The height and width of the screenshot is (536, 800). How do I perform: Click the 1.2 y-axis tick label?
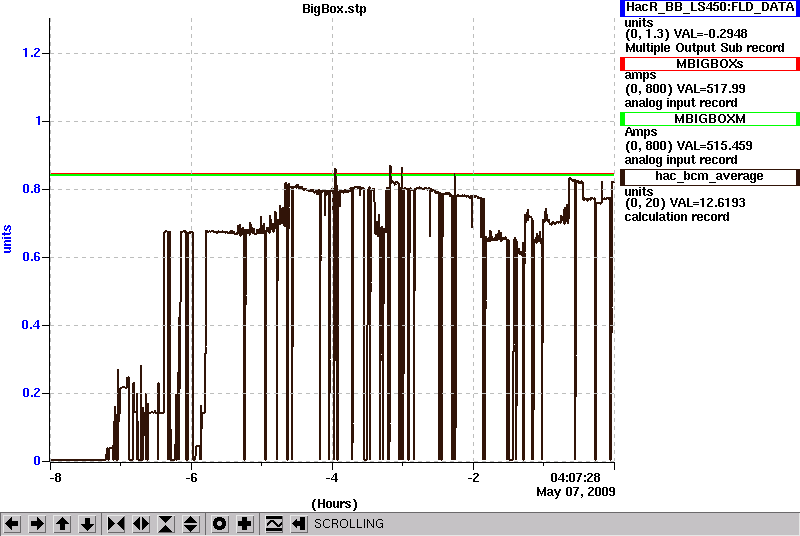click(x=31, y=53)
